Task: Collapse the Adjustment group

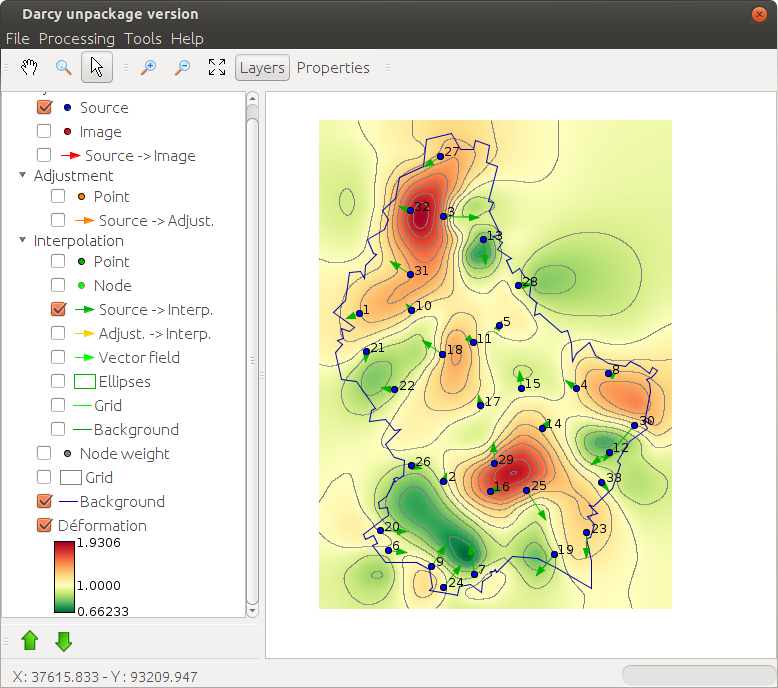Action: pos(23,176)
